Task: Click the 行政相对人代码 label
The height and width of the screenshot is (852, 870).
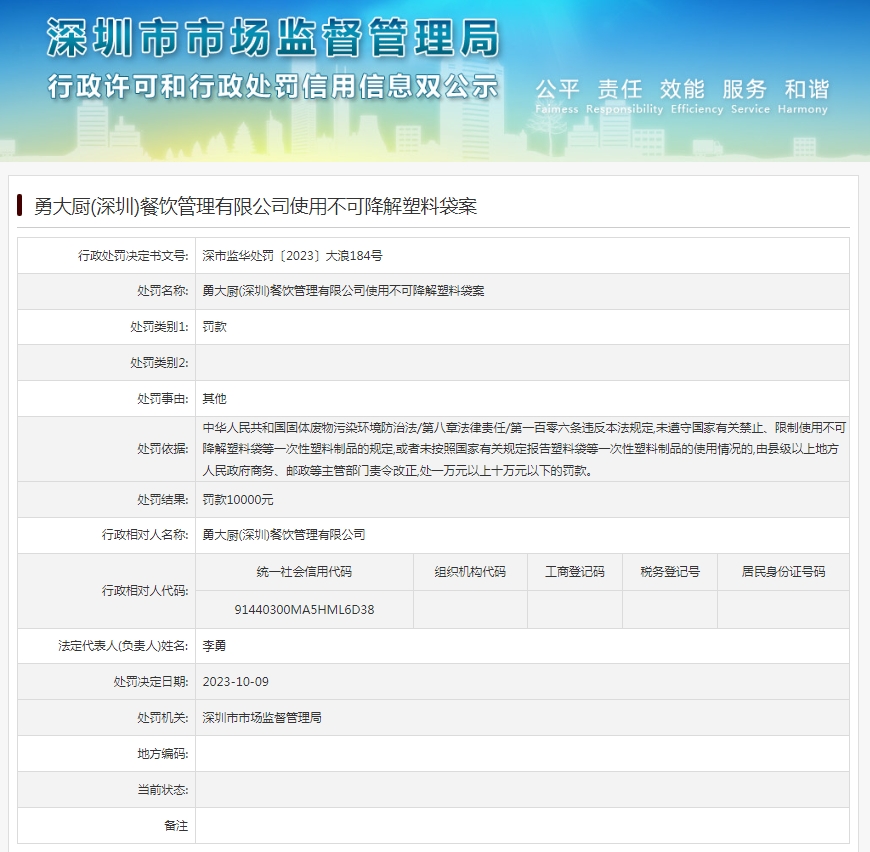Action: pyautogui.click(x=145, y=591)
